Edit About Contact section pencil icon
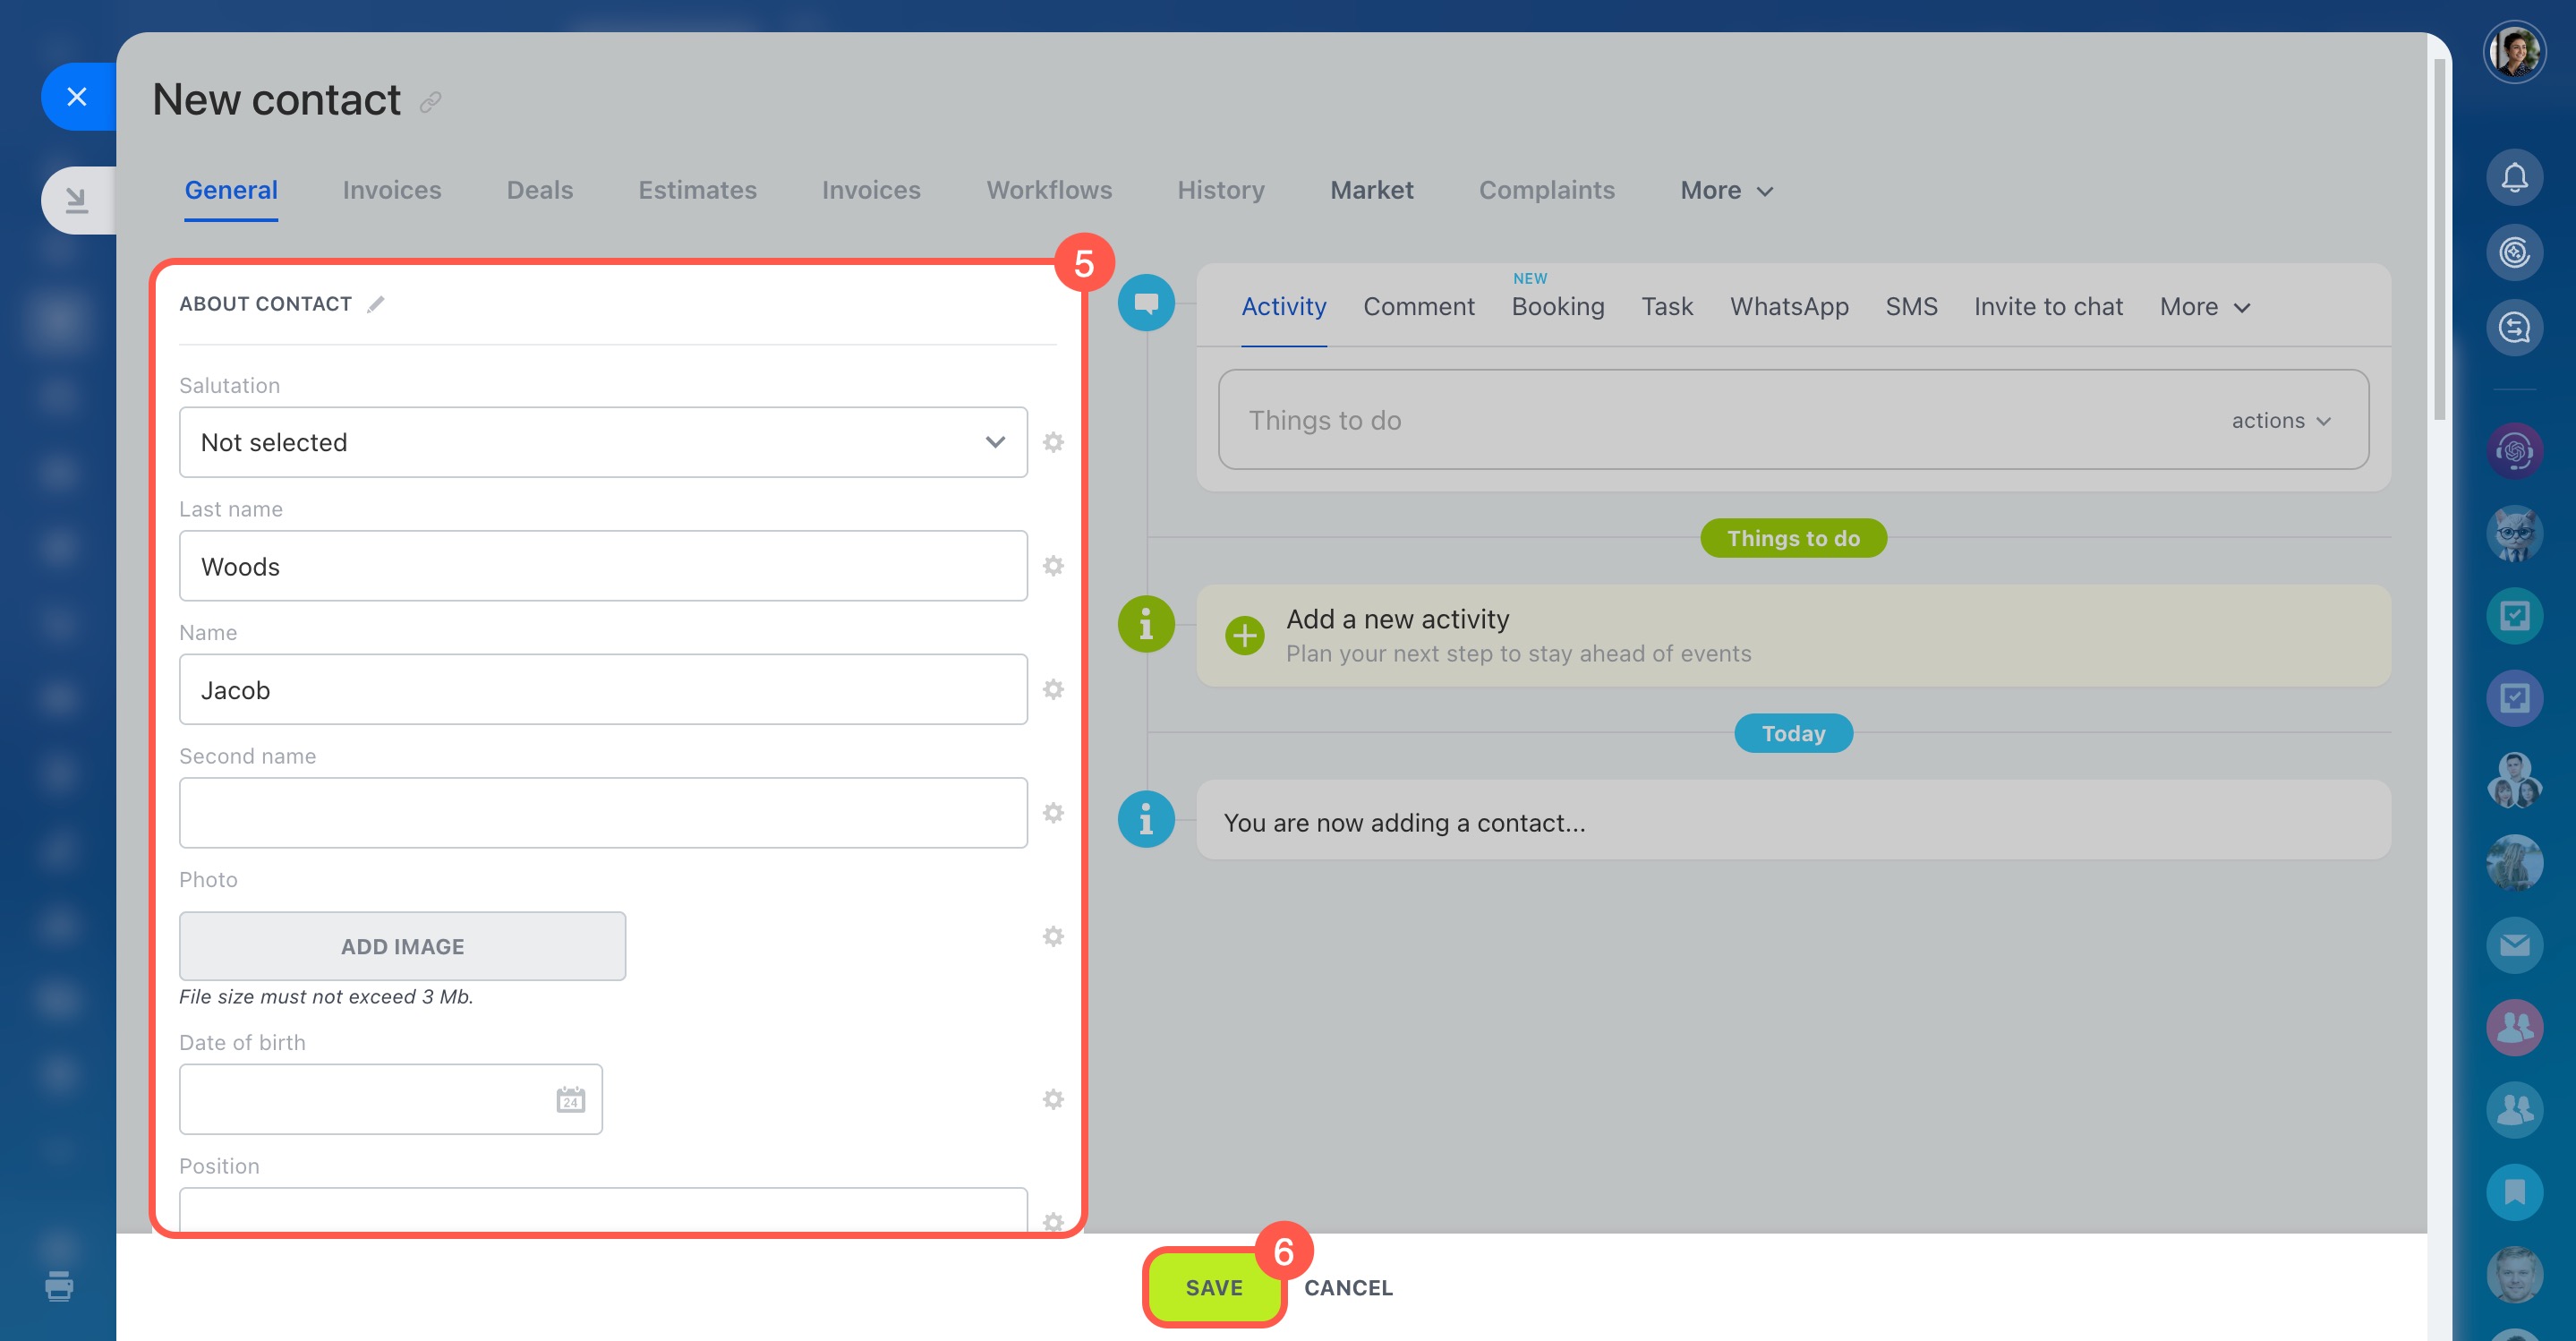This screenshot has width=2576, height=1341. tap(376, 304)
